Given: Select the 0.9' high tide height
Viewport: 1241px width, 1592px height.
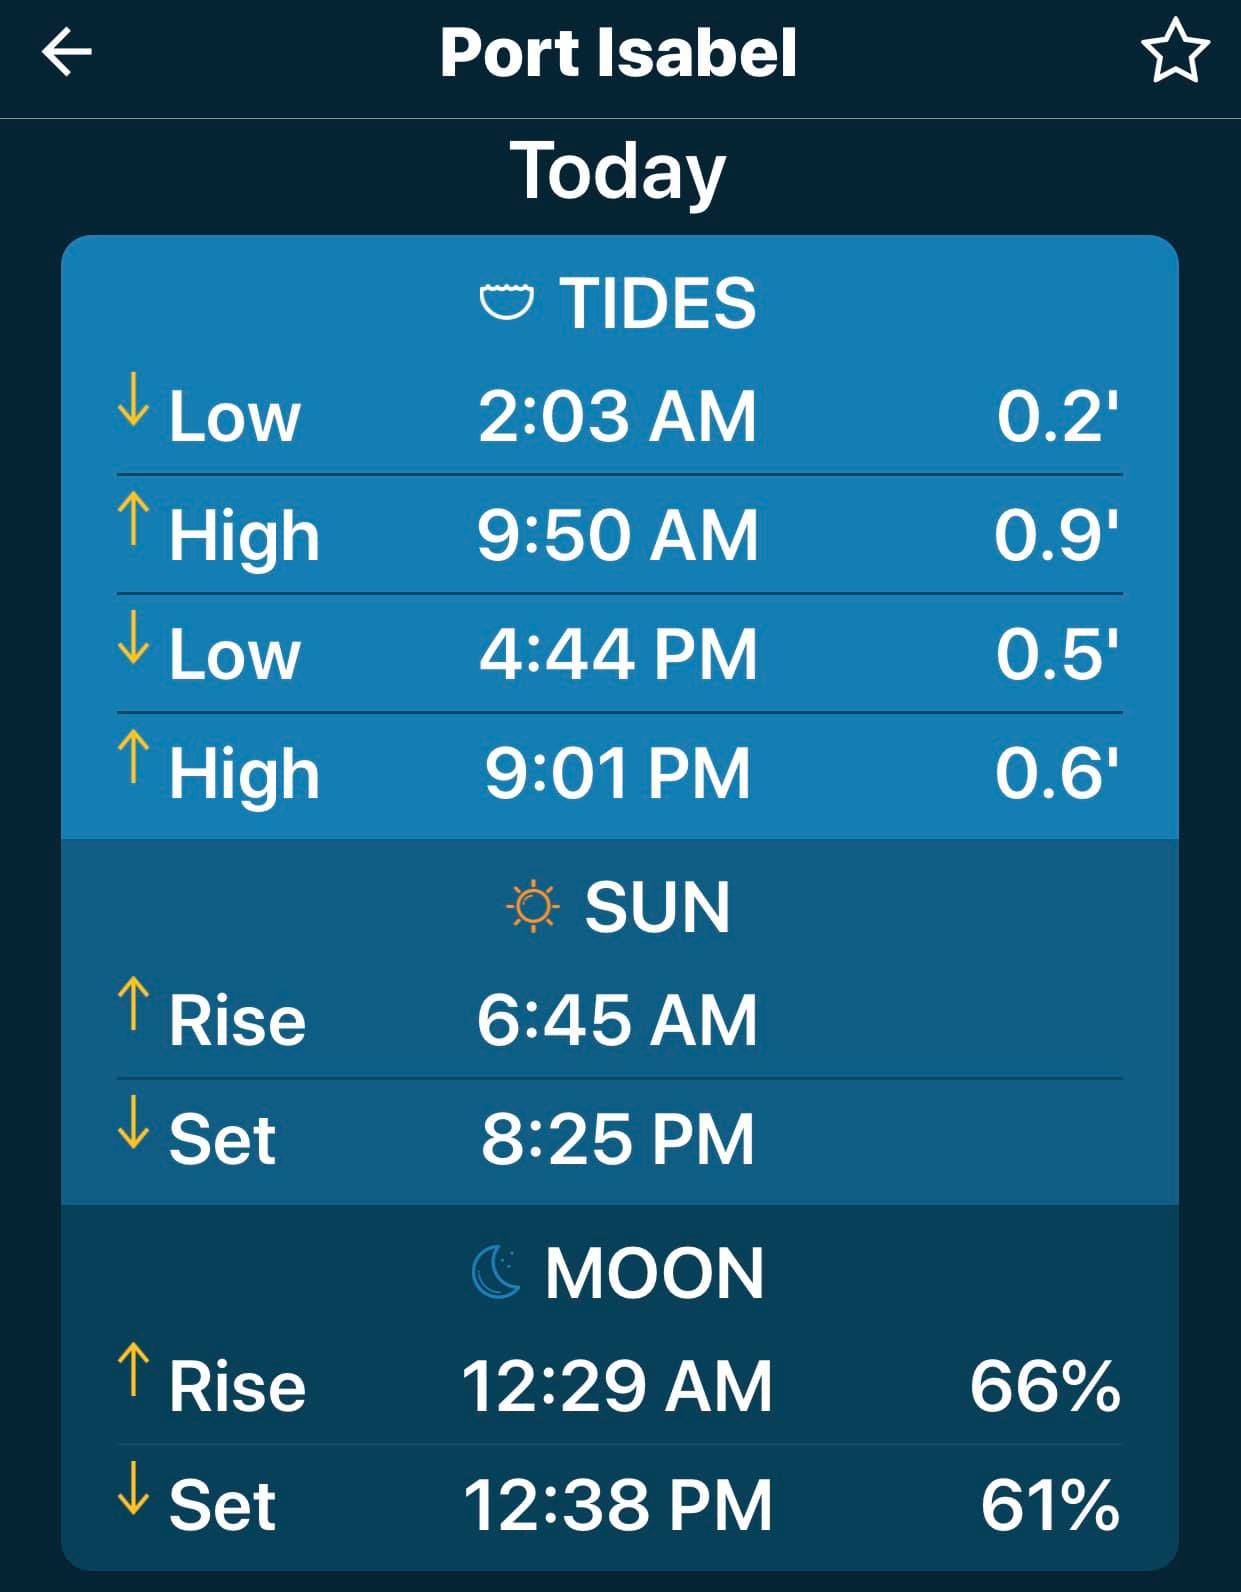Looking at the screenshot, I should 1056,535.
